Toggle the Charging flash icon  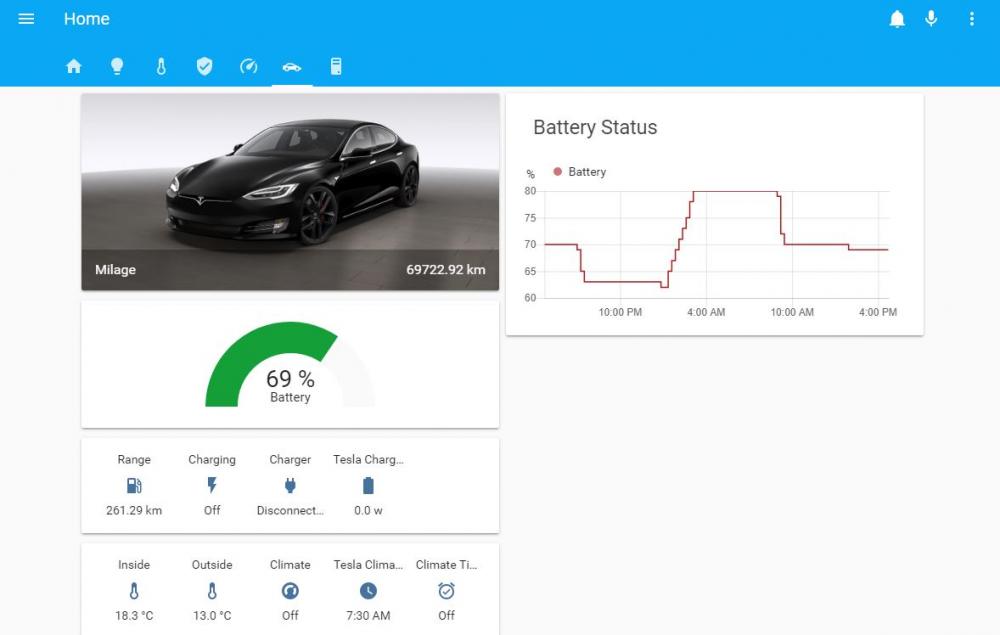click(x=212, y=486)
